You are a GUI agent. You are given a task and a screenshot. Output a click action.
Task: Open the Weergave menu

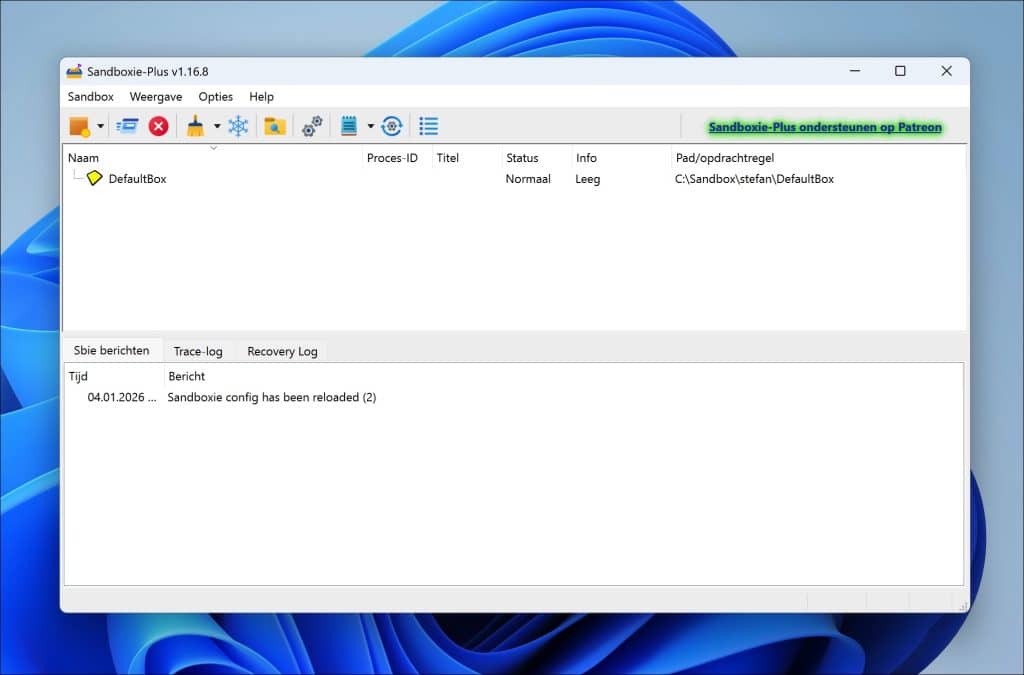click(155, 97)
